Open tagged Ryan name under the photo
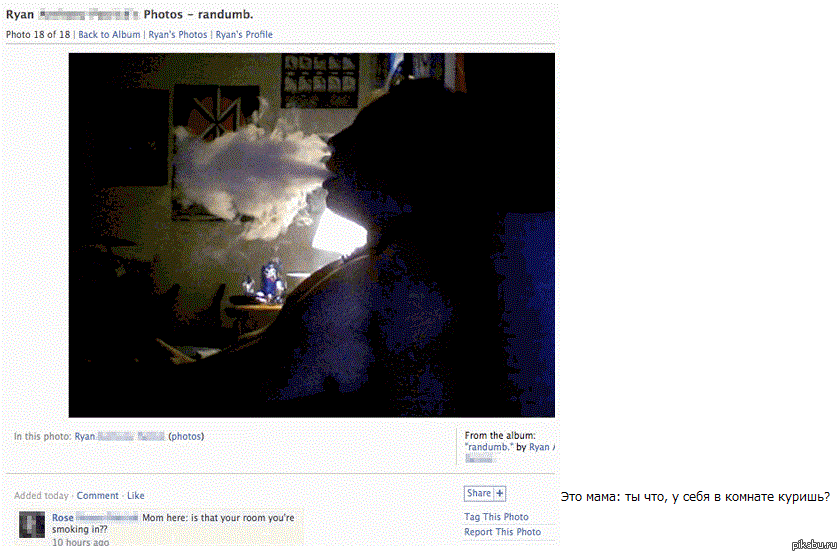Image resolution: width=838 pixels, height=552 pixels. pos(119,437)
